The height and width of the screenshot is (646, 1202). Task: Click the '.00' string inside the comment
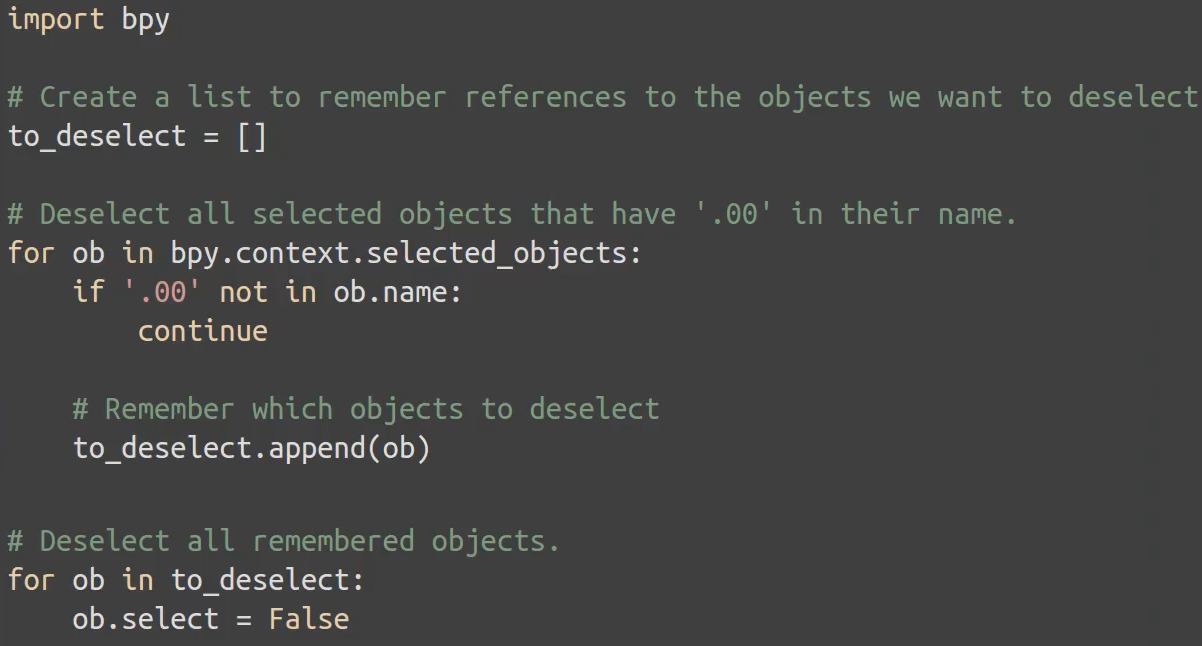[734, 214]
